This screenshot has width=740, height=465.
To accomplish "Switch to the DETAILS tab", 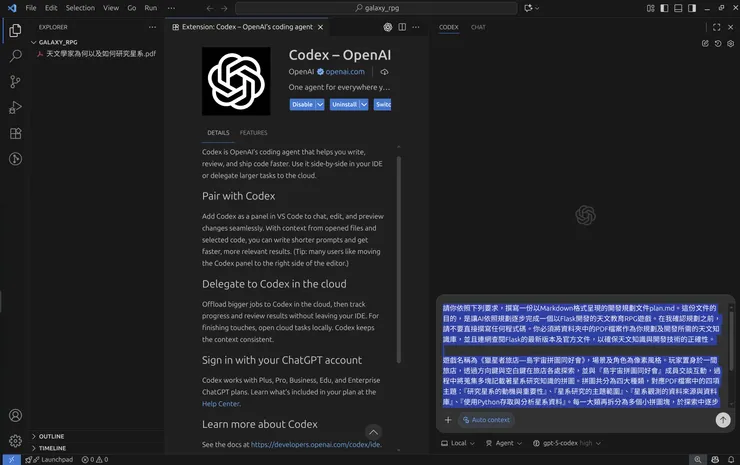I will point(218,133).
